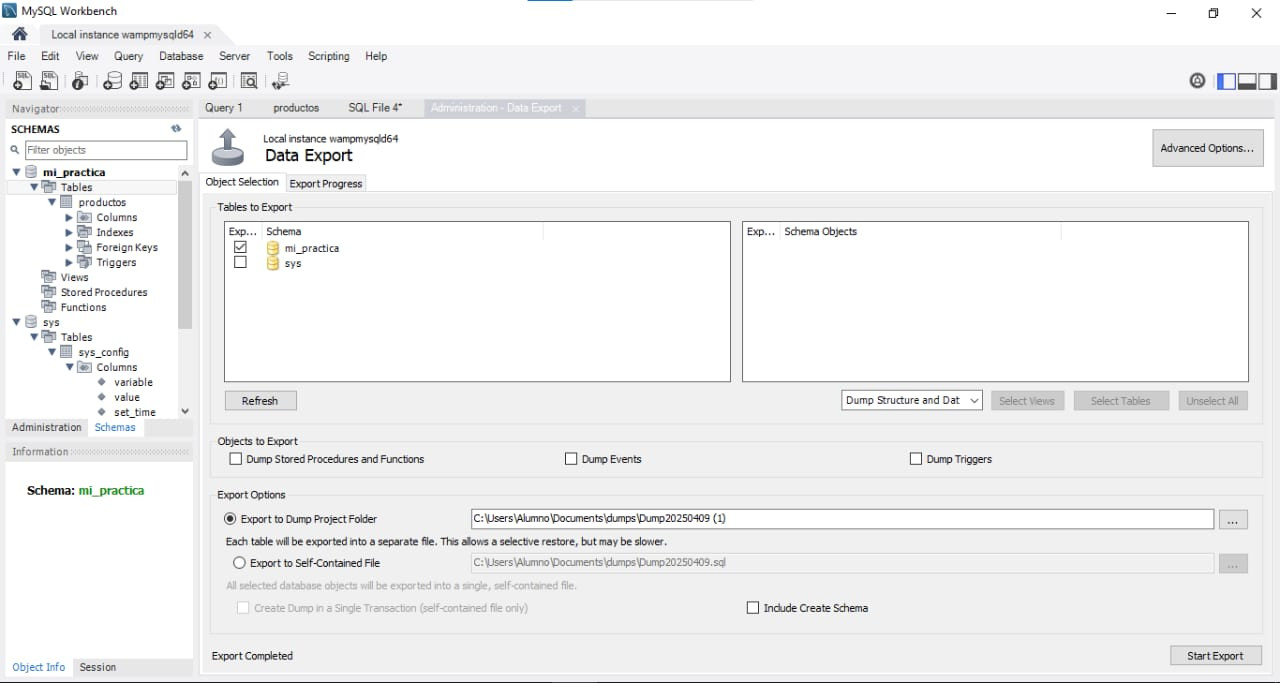Create a new schema toolbar icon
Image resolution: width=1280 pixels, height=683 pixels.
[113, 81]
